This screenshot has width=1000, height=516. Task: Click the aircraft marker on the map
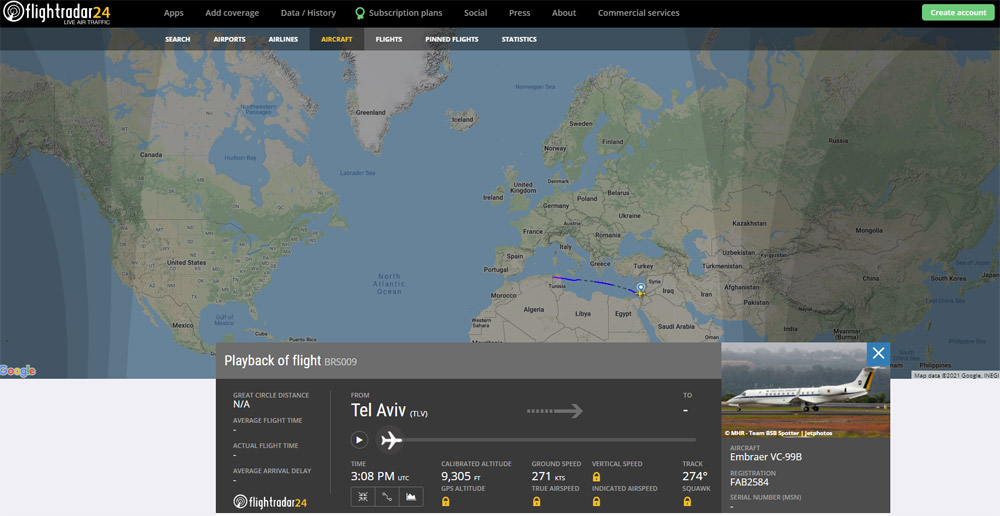coord(640,292)
